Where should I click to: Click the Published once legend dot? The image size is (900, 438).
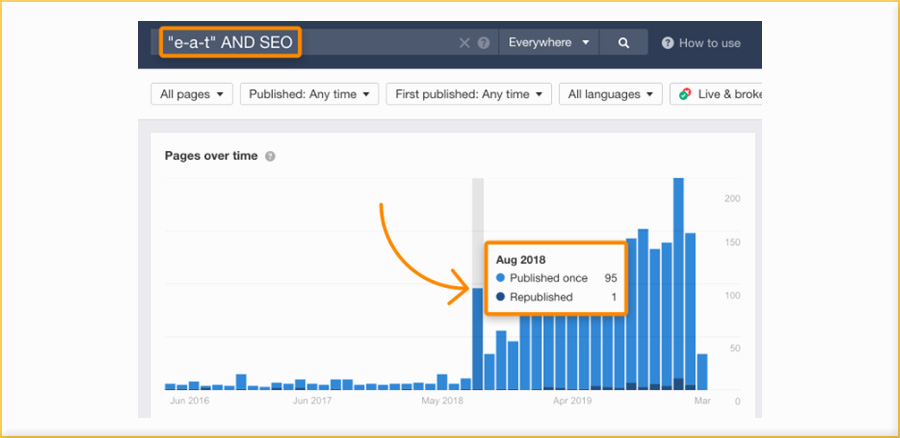[501, 278]
